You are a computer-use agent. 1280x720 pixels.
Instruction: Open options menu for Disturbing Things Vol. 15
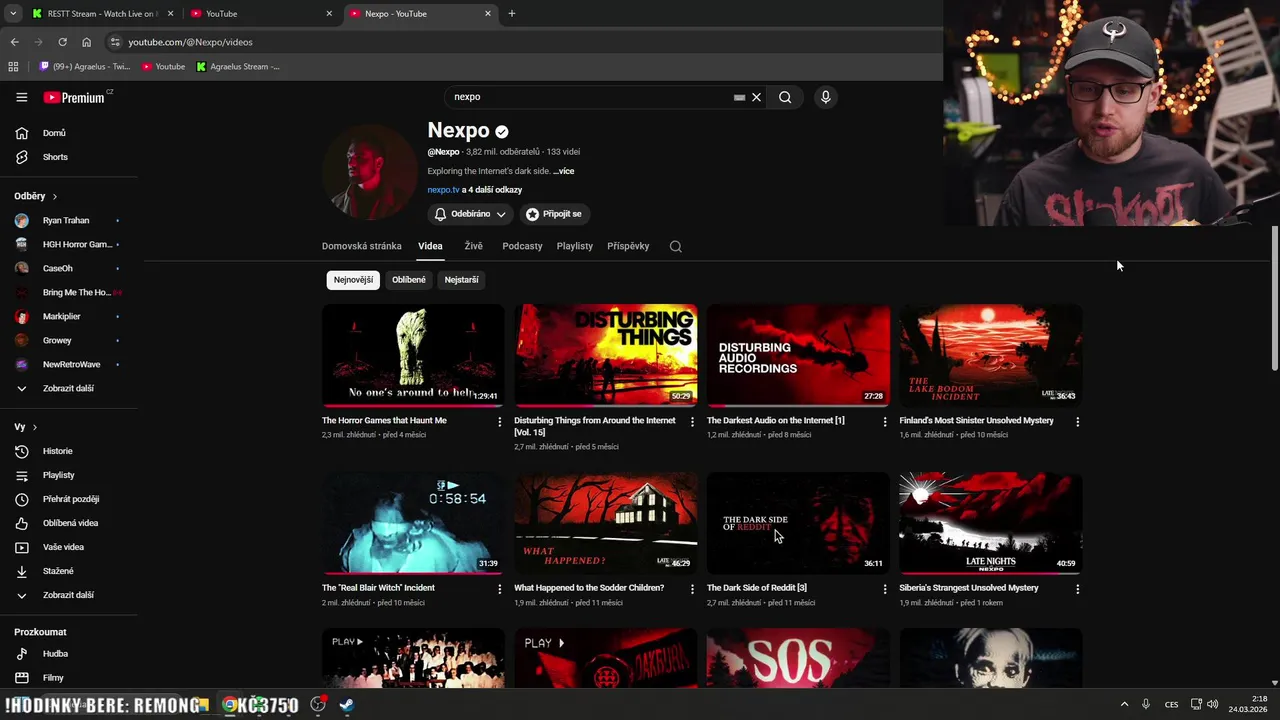point(692,422)
